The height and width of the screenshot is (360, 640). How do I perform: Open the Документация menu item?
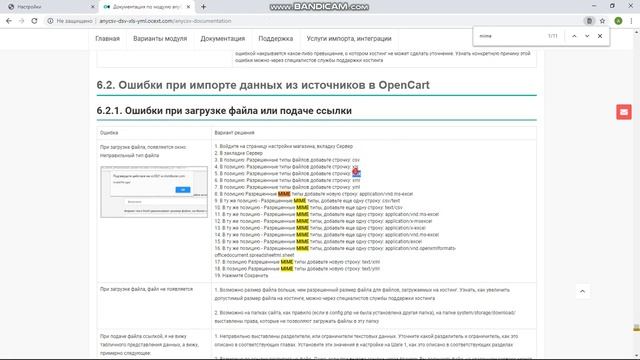point(222,39)
